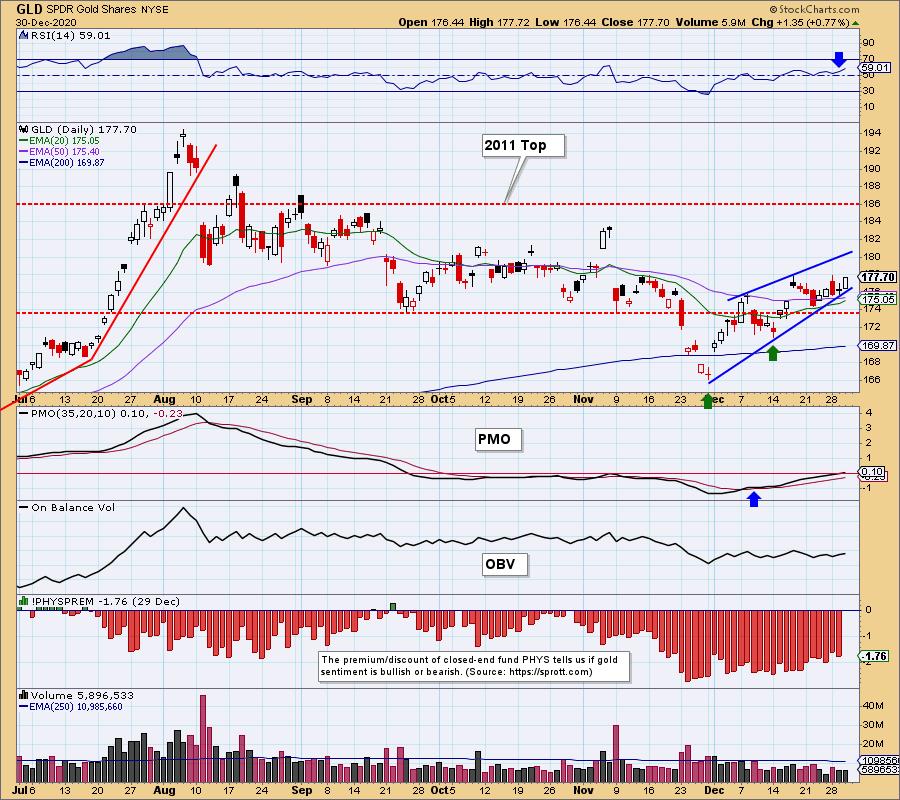Click the blue down arrow in RSI panel
This screenshot has width=900, height=800.
[839, 59]
